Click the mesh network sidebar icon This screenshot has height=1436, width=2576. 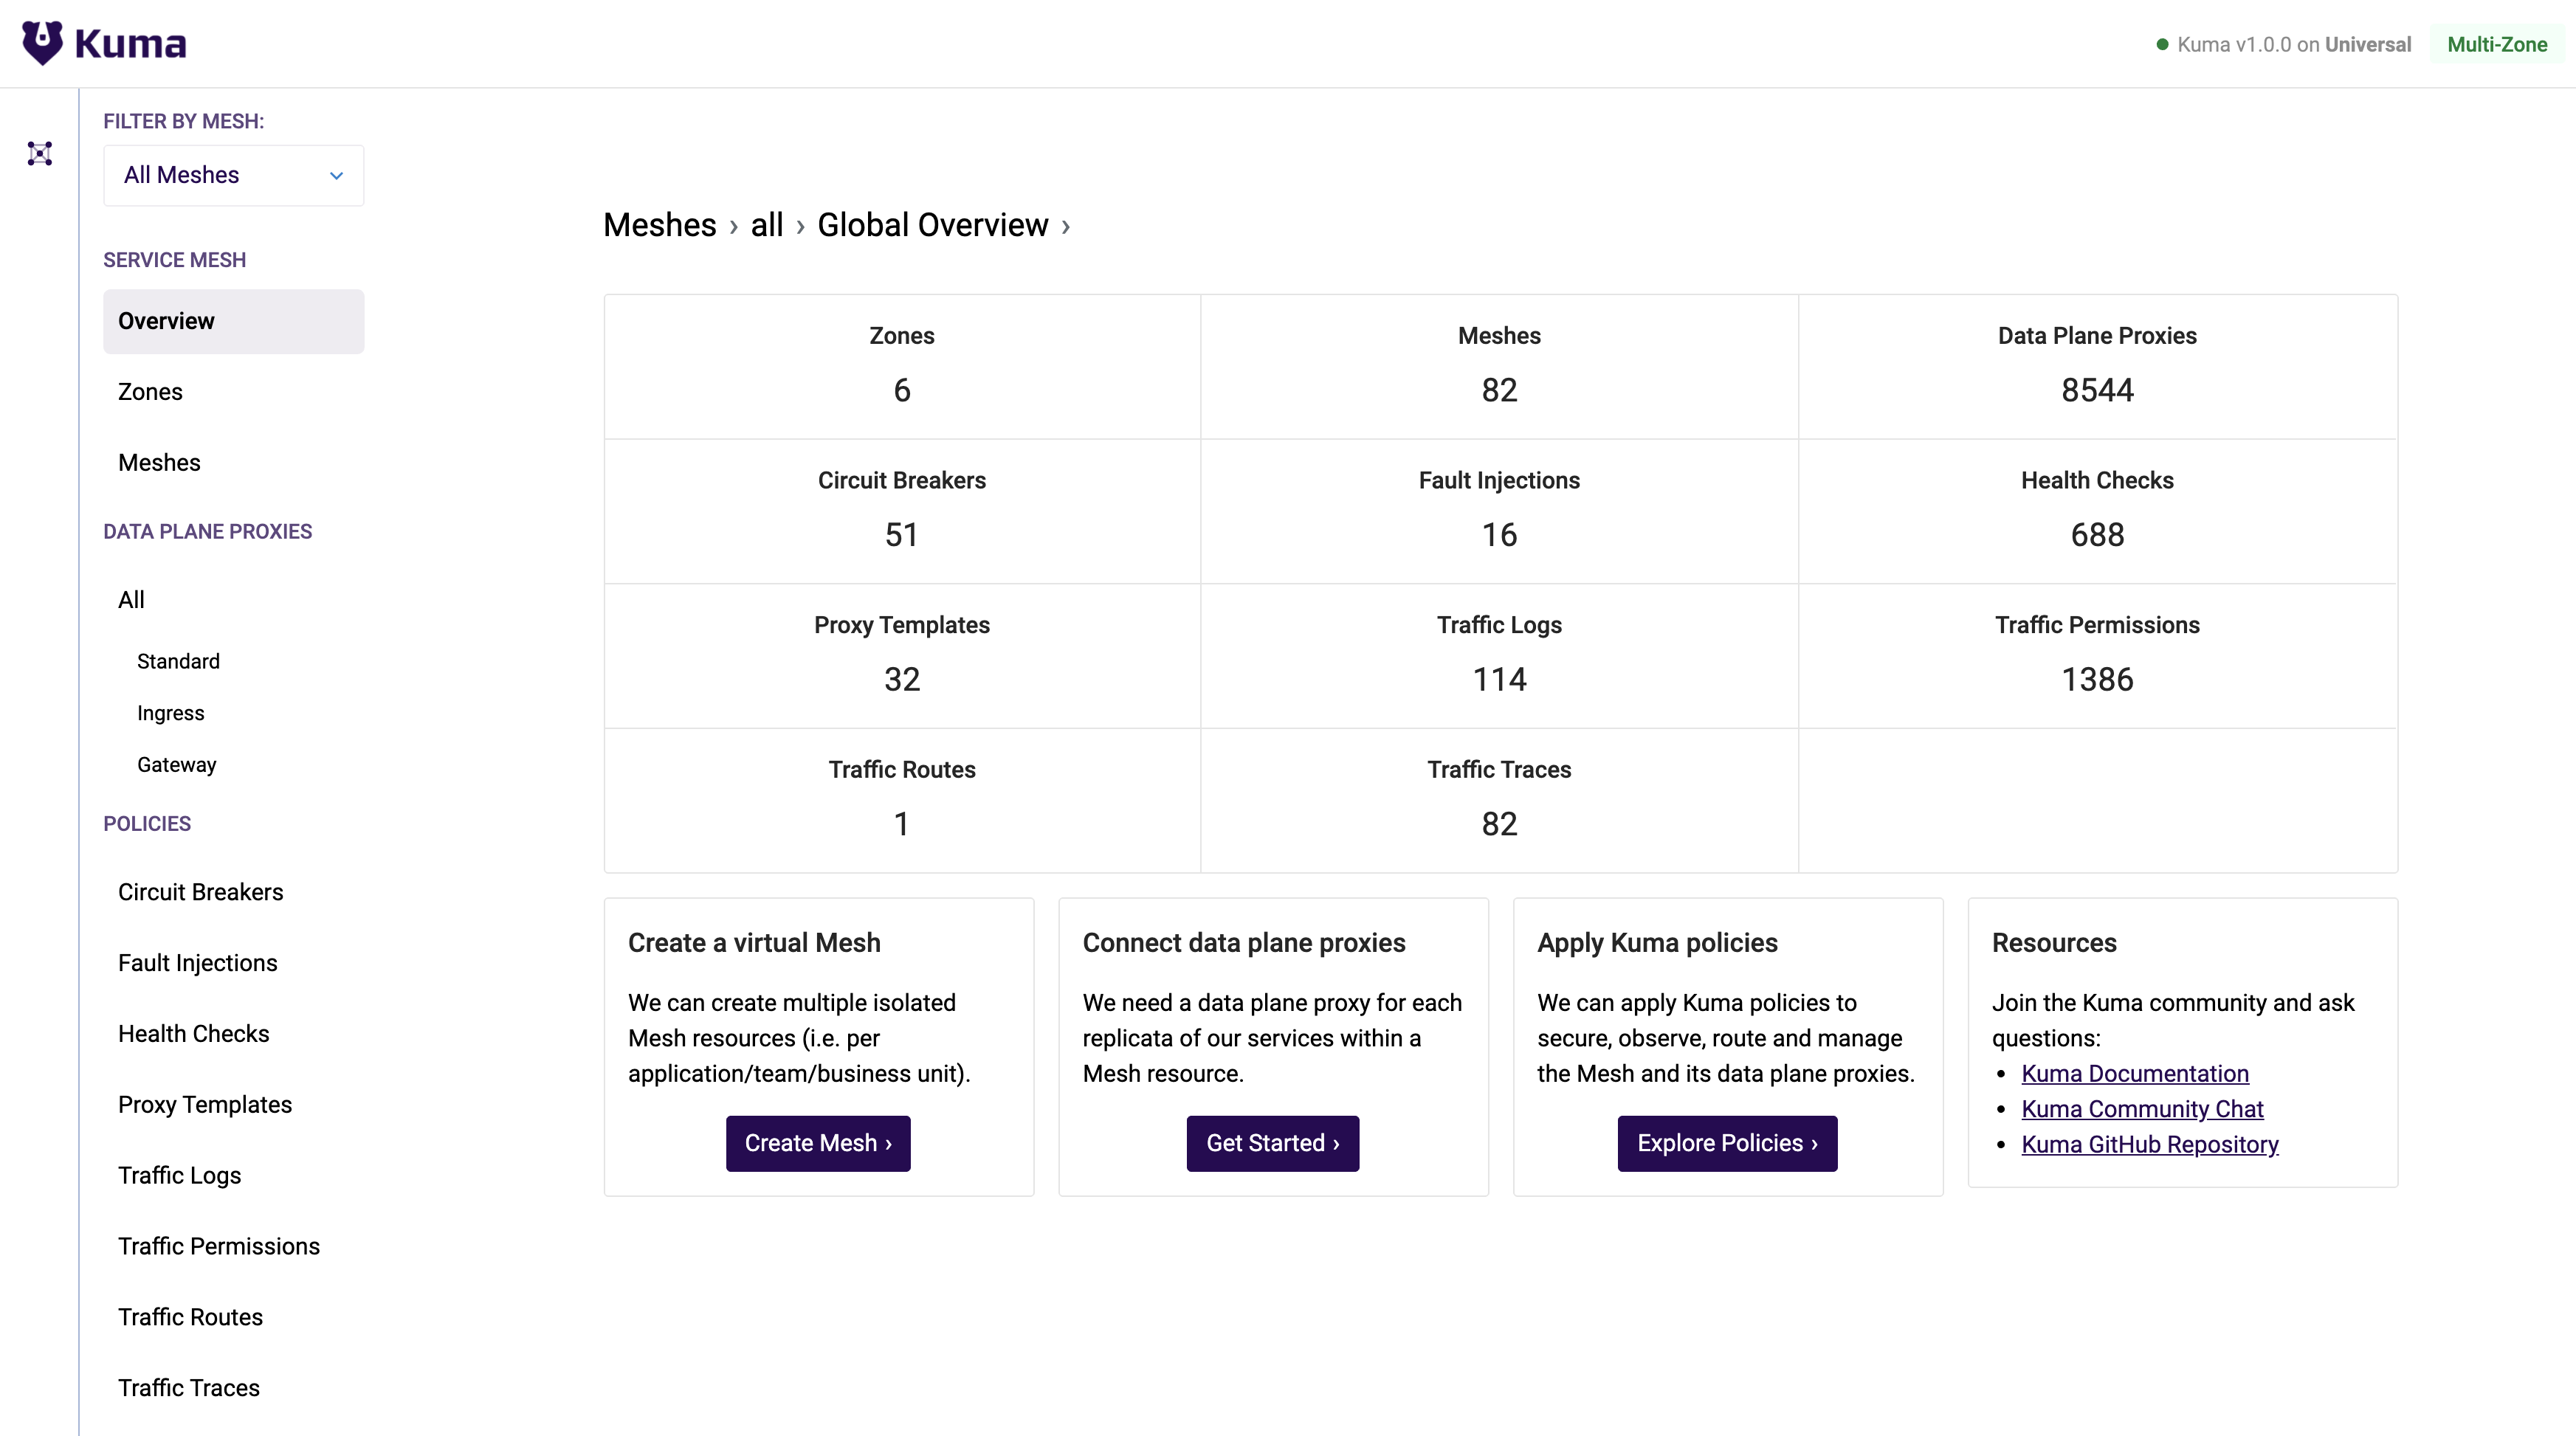[40, 153]
